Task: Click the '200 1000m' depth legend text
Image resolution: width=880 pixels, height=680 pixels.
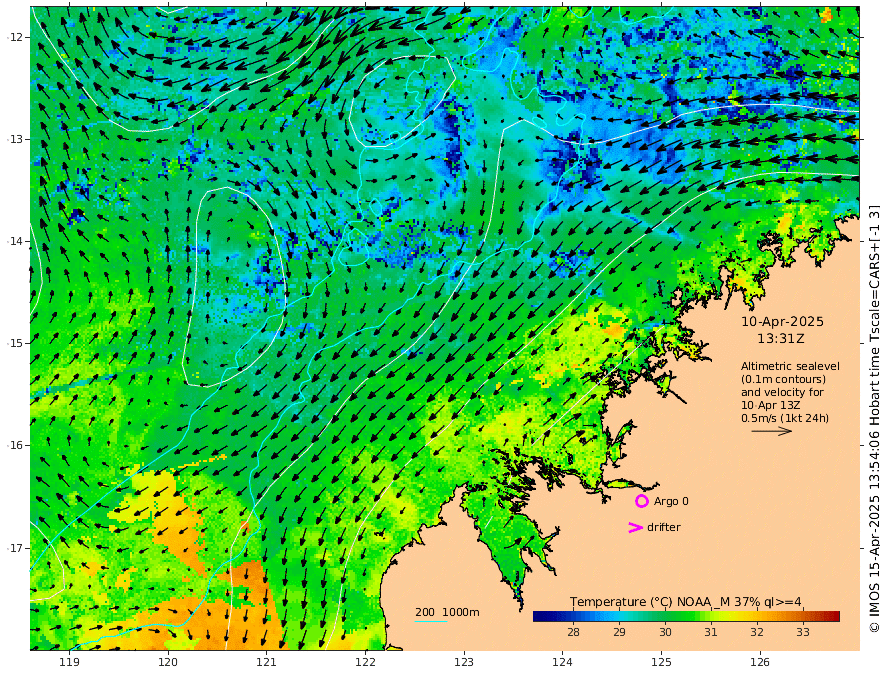Action: coord(447,612)
